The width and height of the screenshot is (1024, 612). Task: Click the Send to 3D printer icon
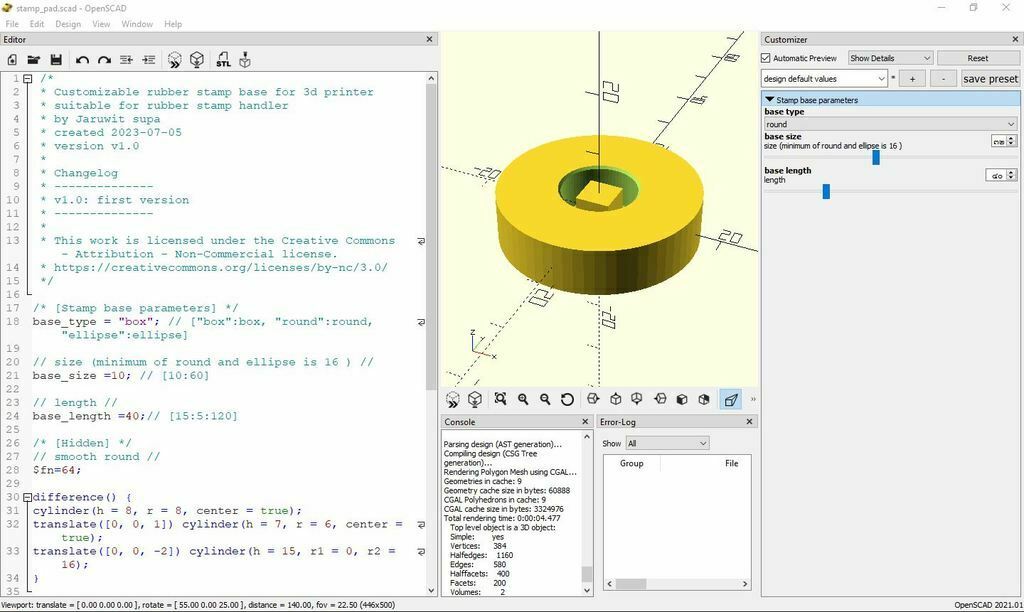point(245,60)
